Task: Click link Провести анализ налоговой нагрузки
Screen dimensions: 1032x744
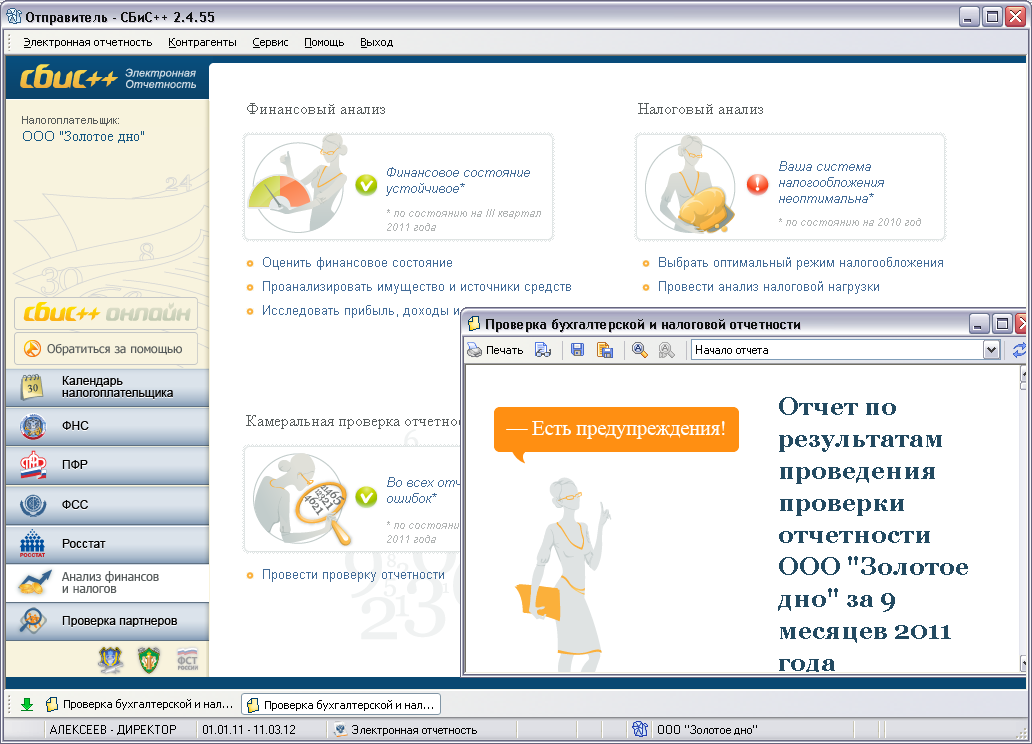Action: point(769,286)
